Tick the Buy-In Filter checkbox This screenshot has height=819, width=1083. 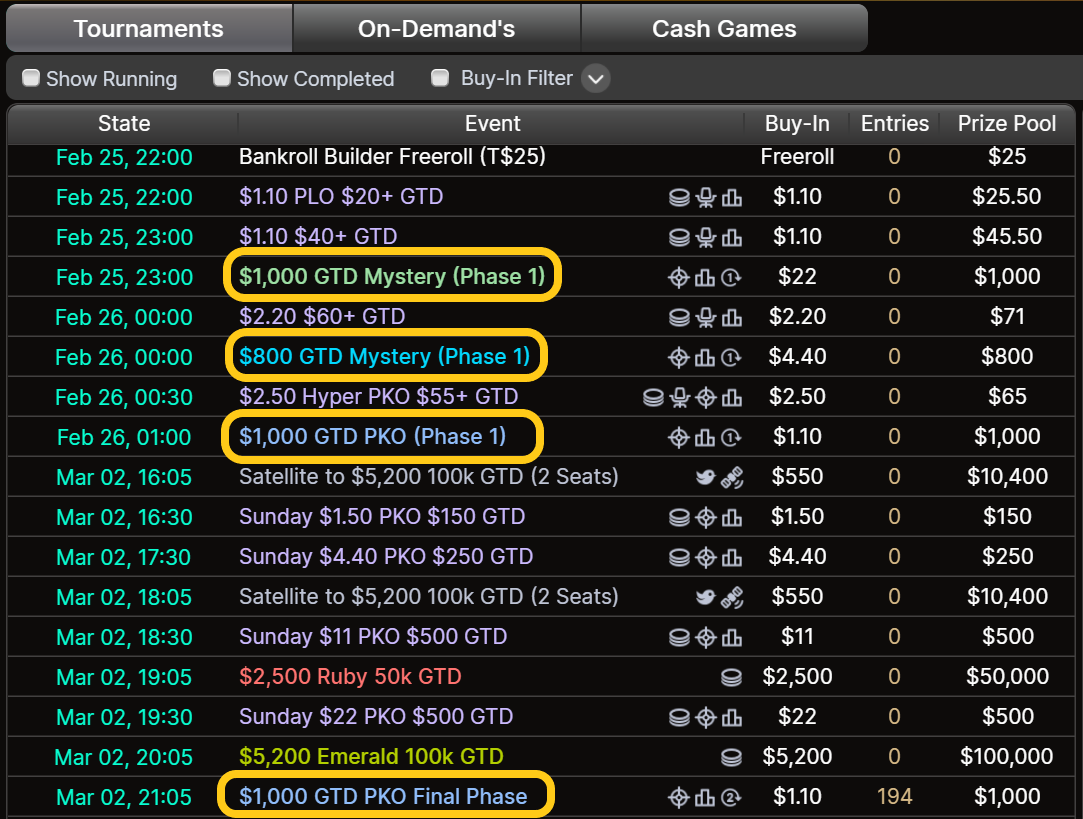440,78
